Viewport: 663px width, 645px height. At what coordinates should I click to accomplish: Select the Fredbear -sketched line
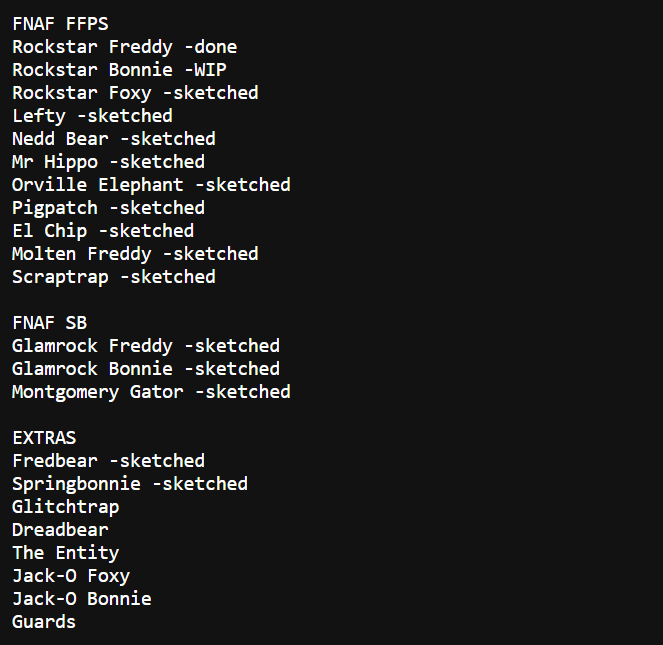(x=108, y=461)
